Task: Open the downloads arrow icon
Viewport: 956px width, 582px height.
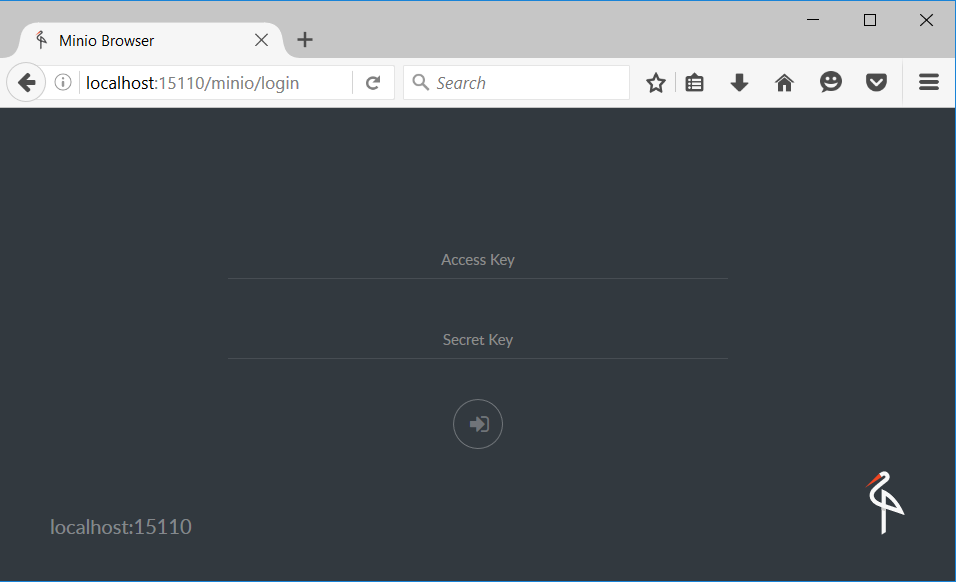Action: [739, 82]
